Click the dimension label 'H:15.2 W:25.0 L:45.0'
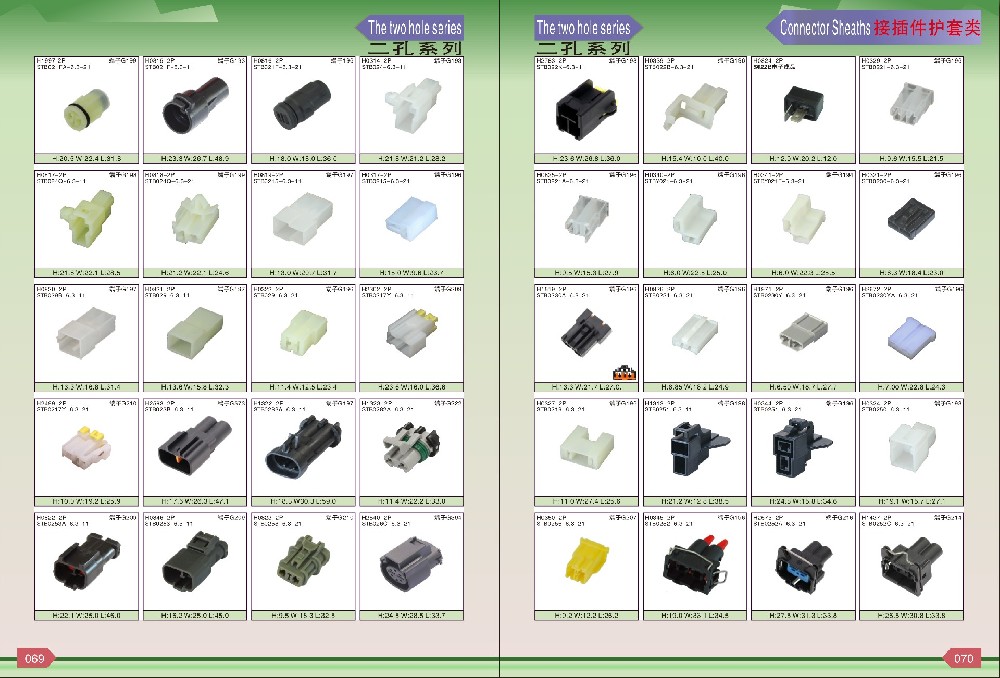The width and height of the screenshot is (1000, 678). pos(195,615)
